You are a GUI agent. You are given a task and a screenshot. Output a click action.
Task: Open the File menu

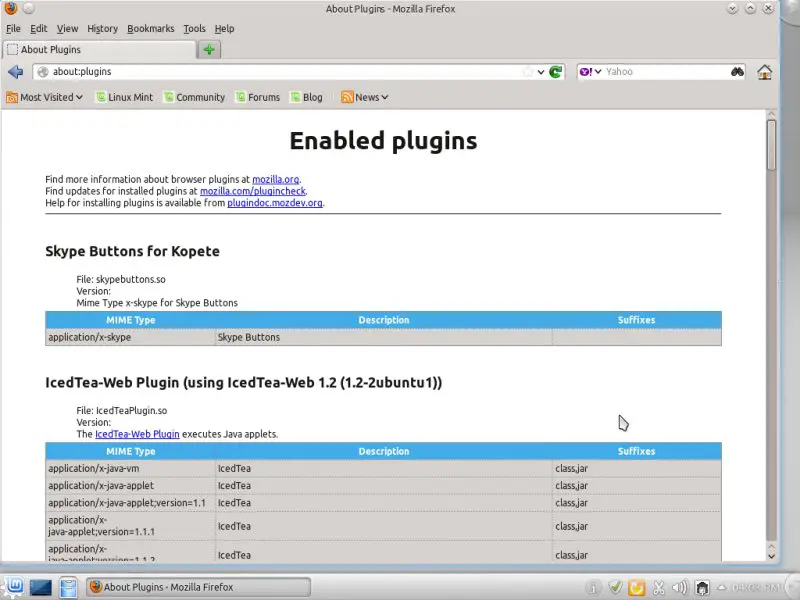[x=13, y=29]
